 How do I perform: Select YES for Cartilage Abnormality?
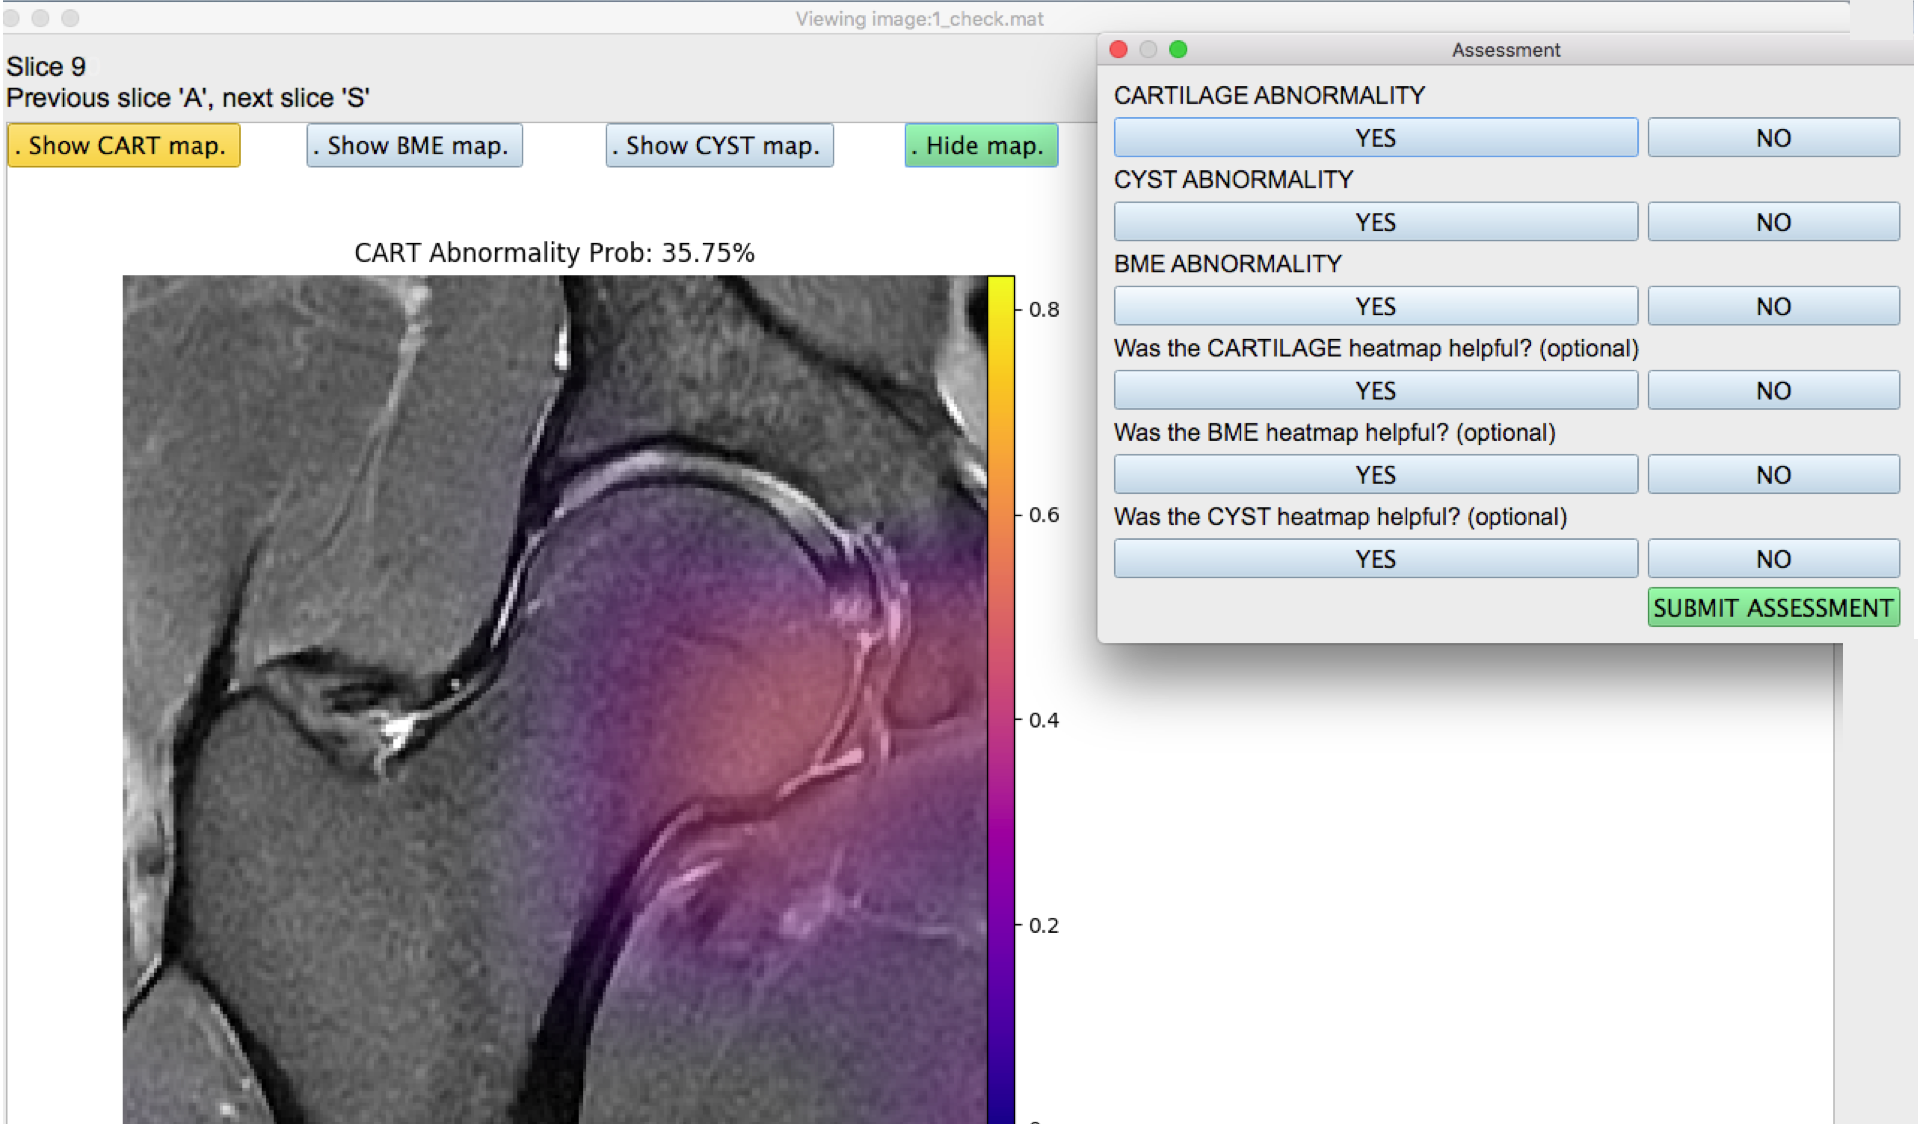(x=1375, y=138)
